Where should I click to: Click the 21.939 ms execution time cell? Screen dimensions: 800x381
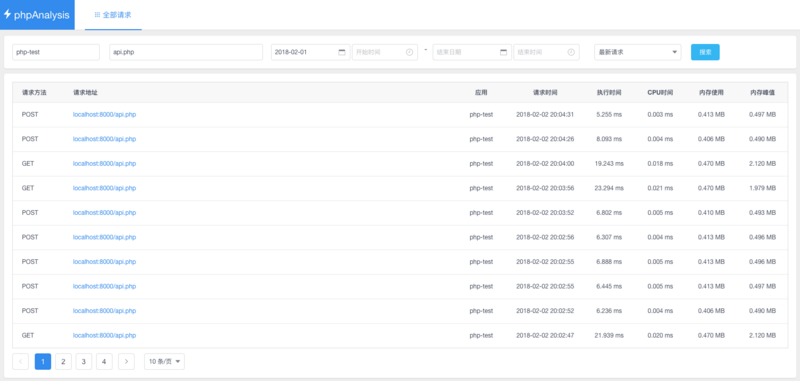pyautogui.click(x=609, y=336)
